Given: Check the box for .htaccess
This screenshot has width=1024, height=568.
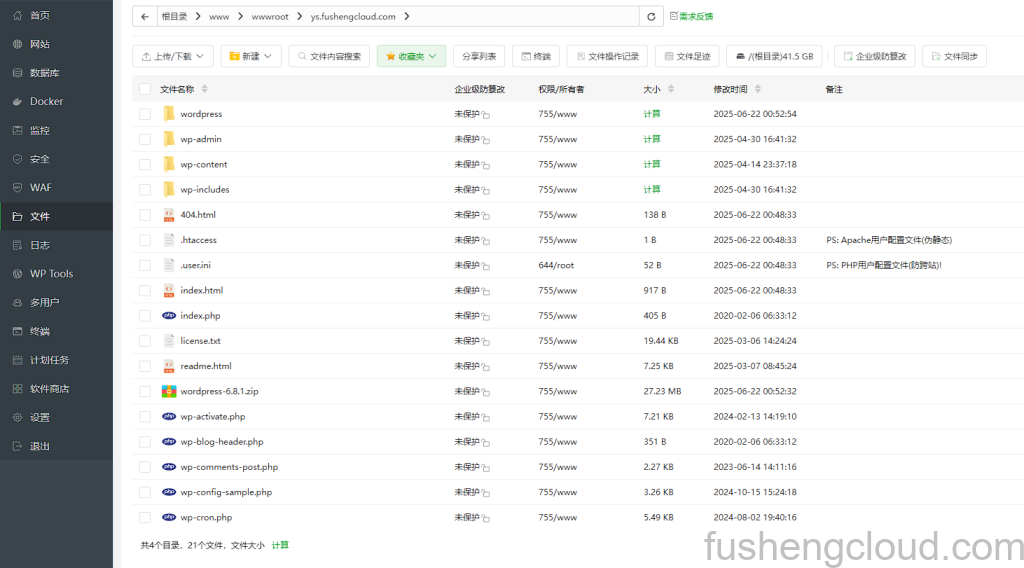Looking at the screenshot, I should [145, 240].
